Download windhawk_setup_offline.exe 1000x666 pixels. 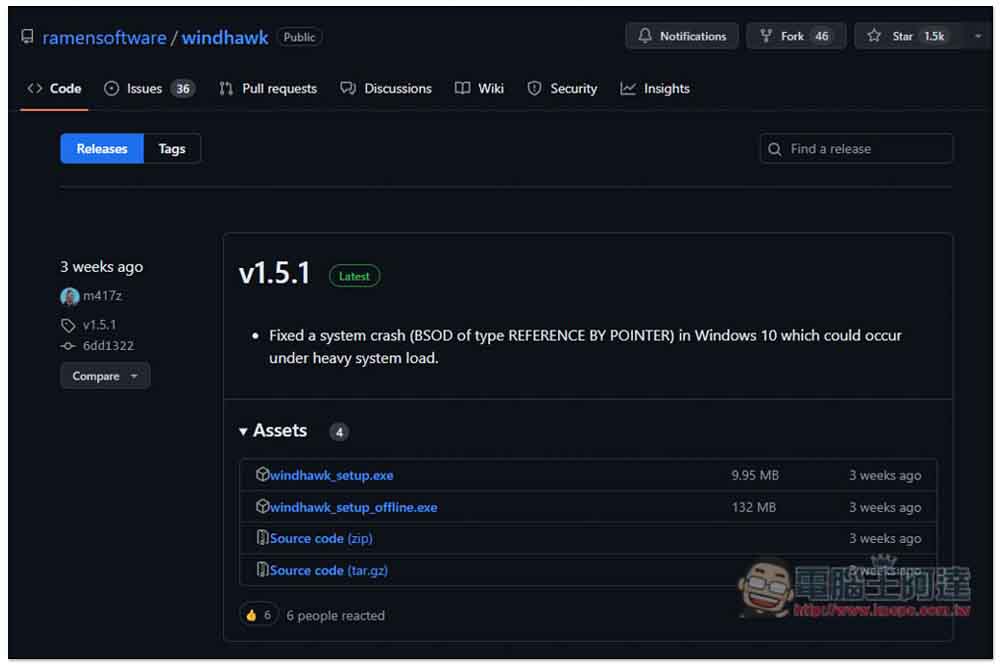(x=353, y=507)
